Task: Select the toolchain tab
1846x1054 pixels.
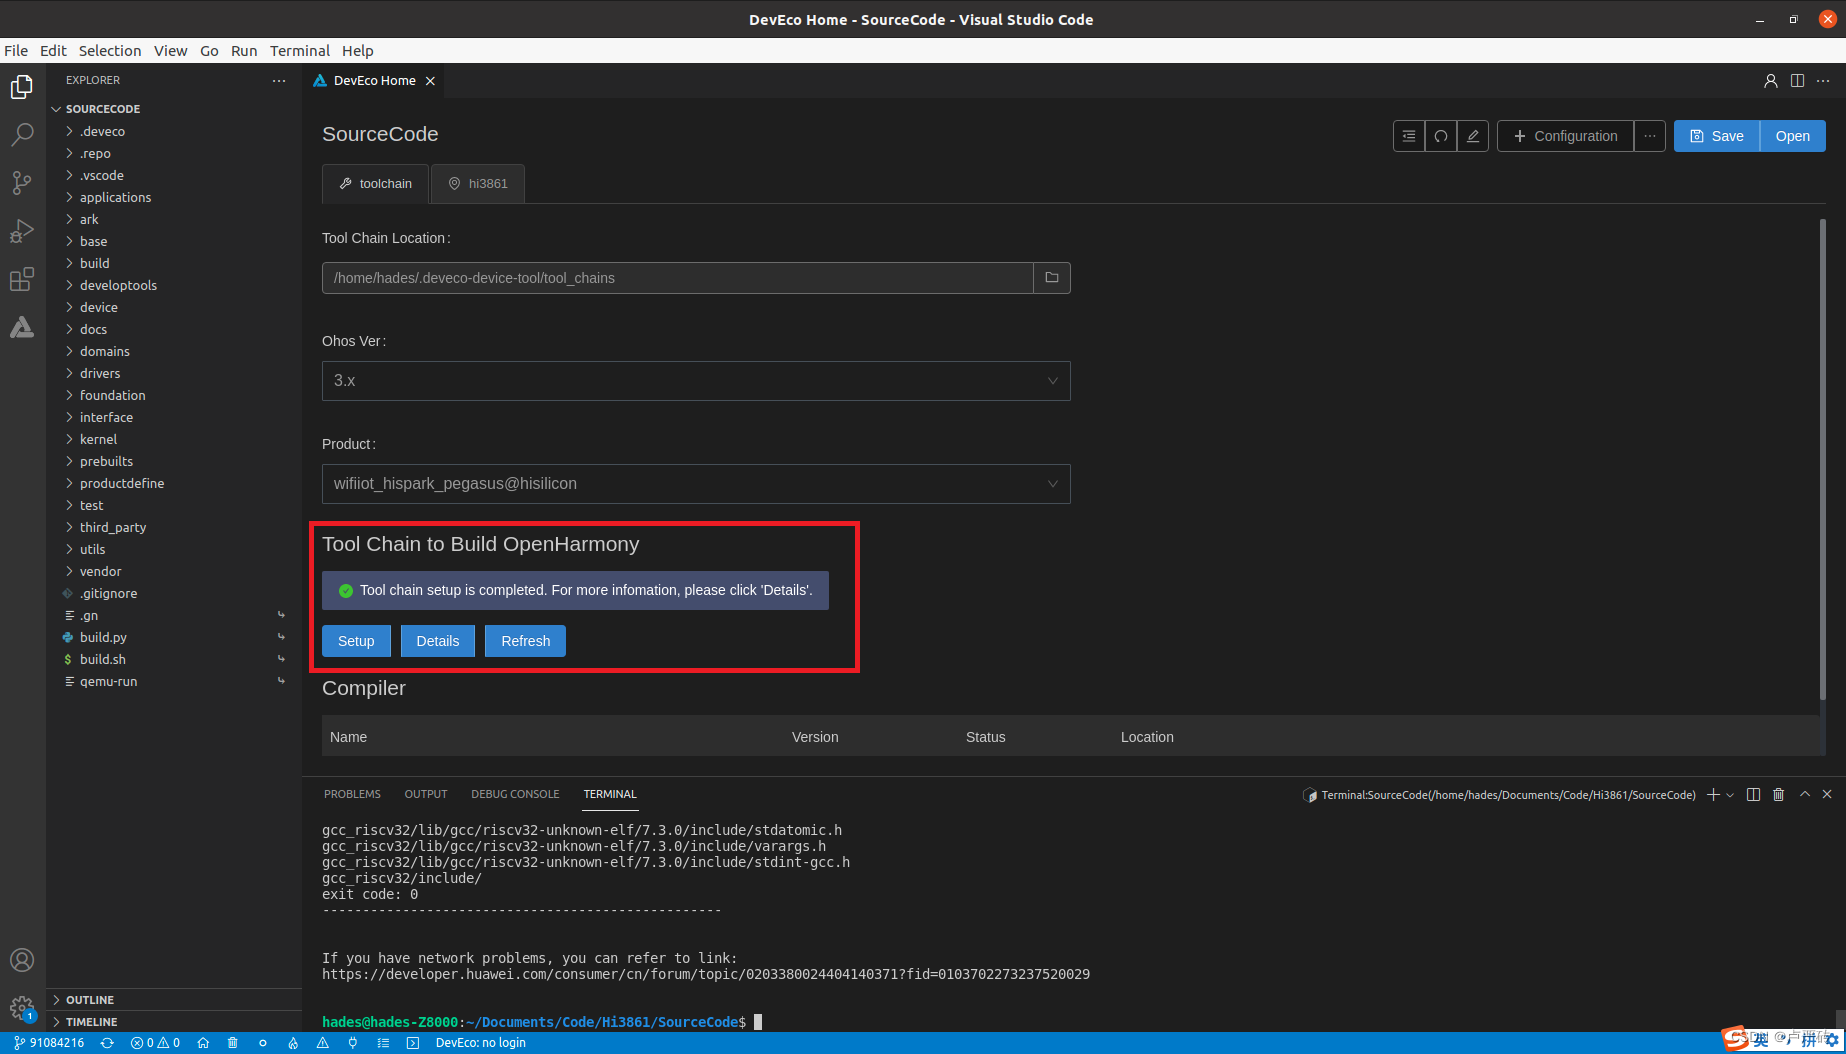Action: (375, 184)
